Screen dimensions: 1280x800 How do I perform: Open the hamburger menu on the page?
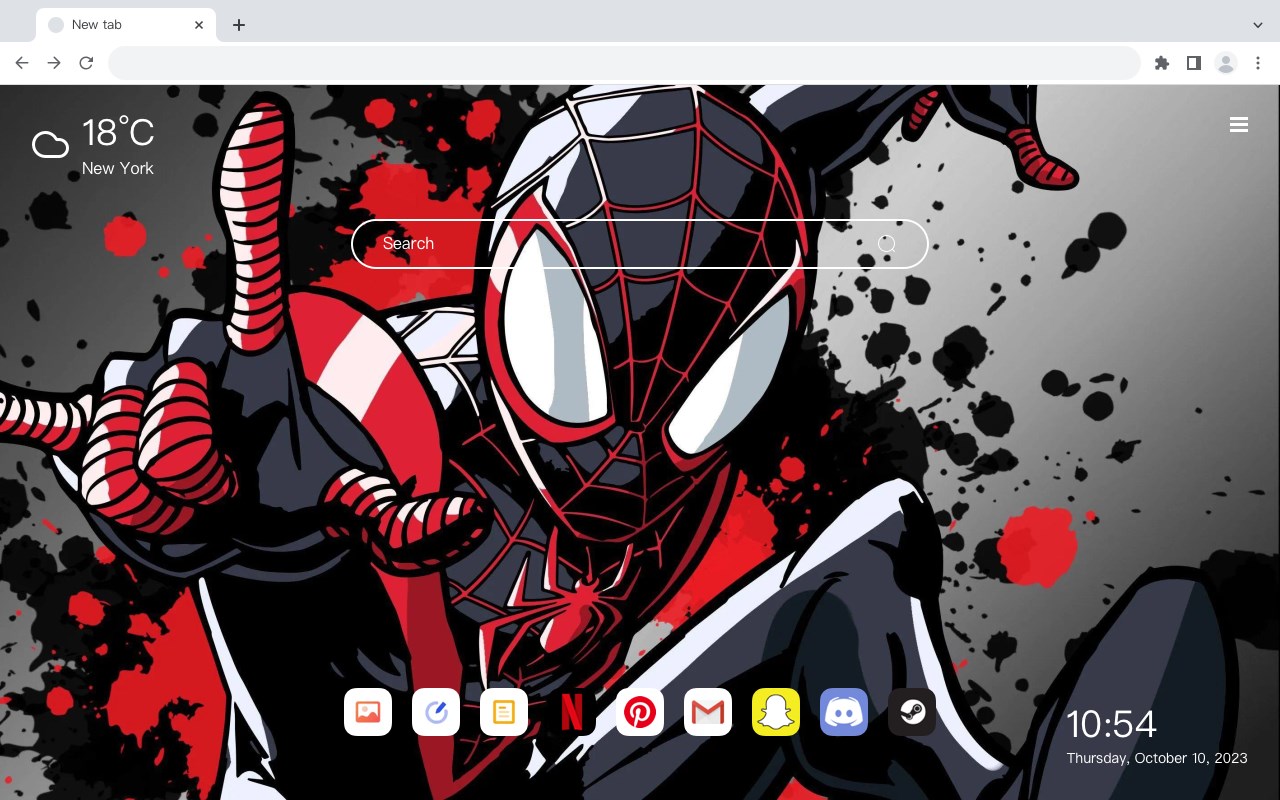(x=1239, y=125)
